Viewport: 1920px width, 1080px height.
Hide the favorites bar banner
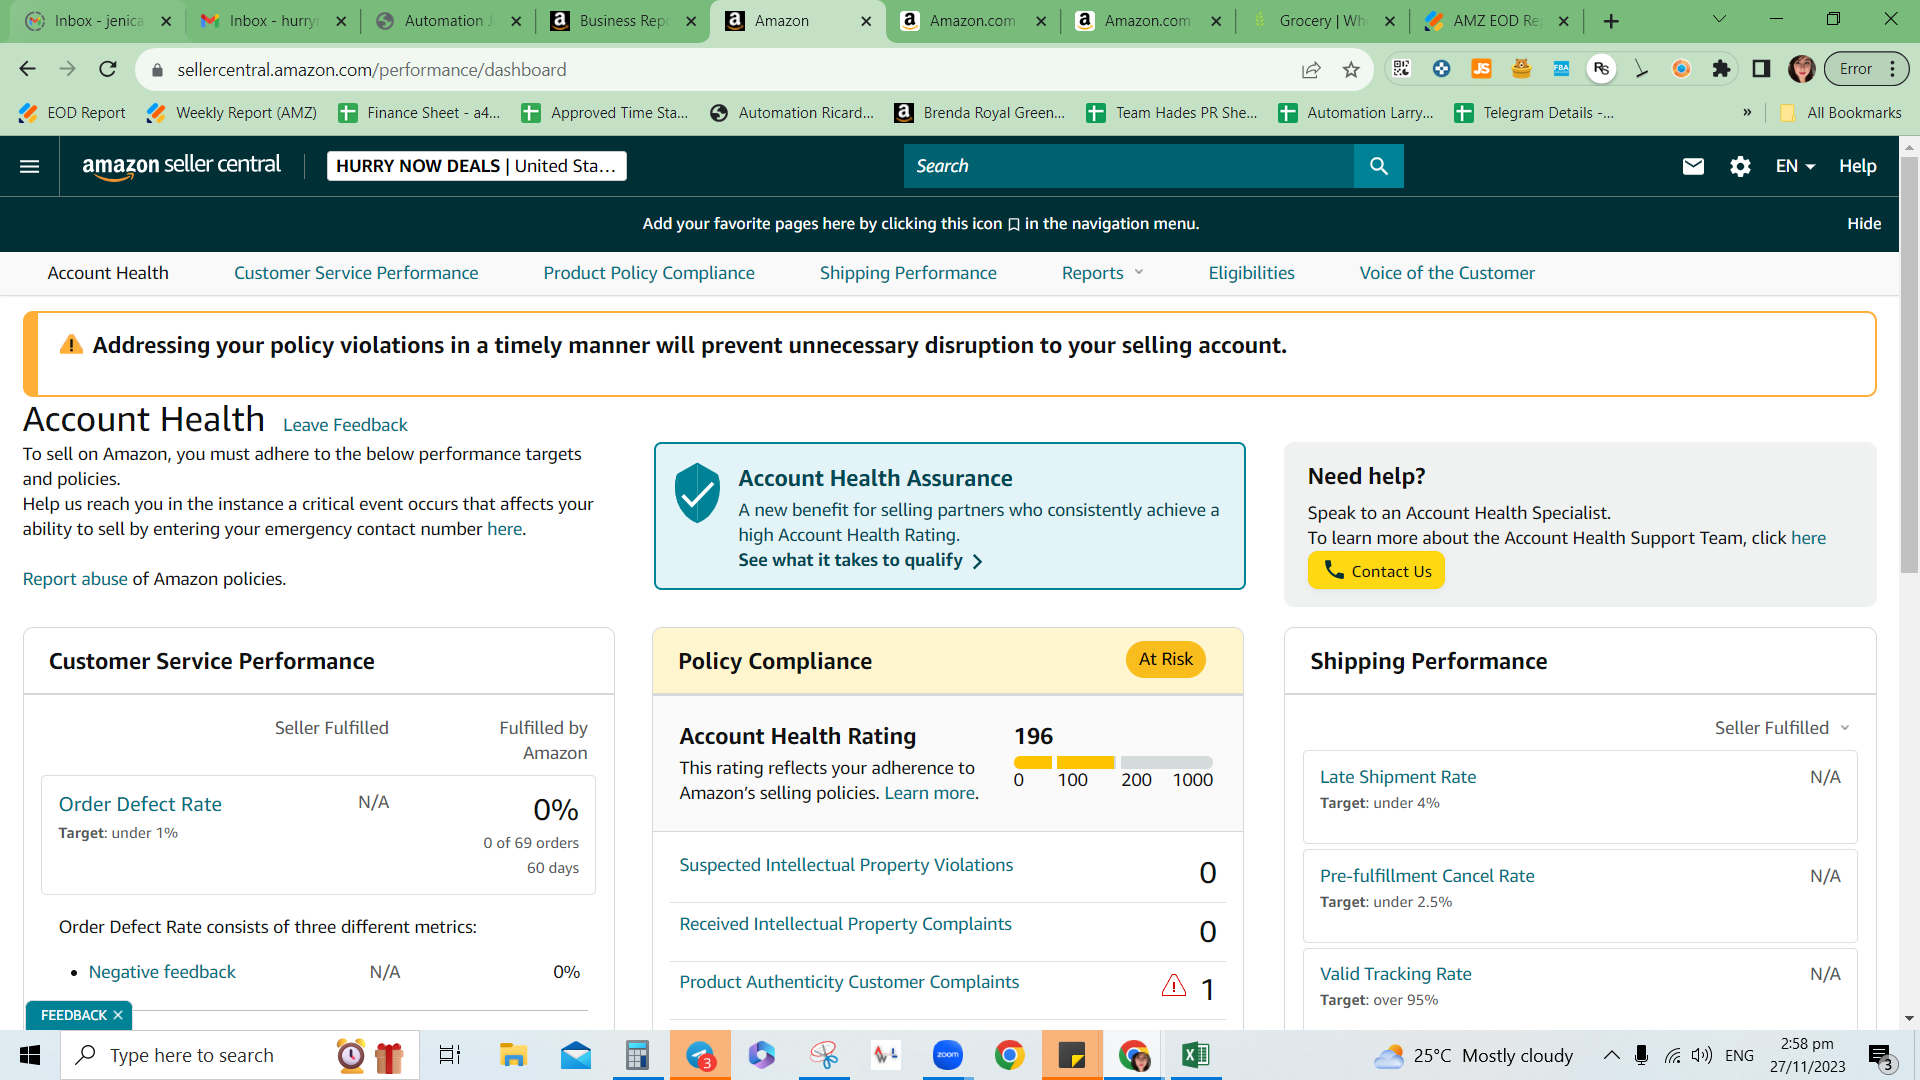tap(1864, 224)
